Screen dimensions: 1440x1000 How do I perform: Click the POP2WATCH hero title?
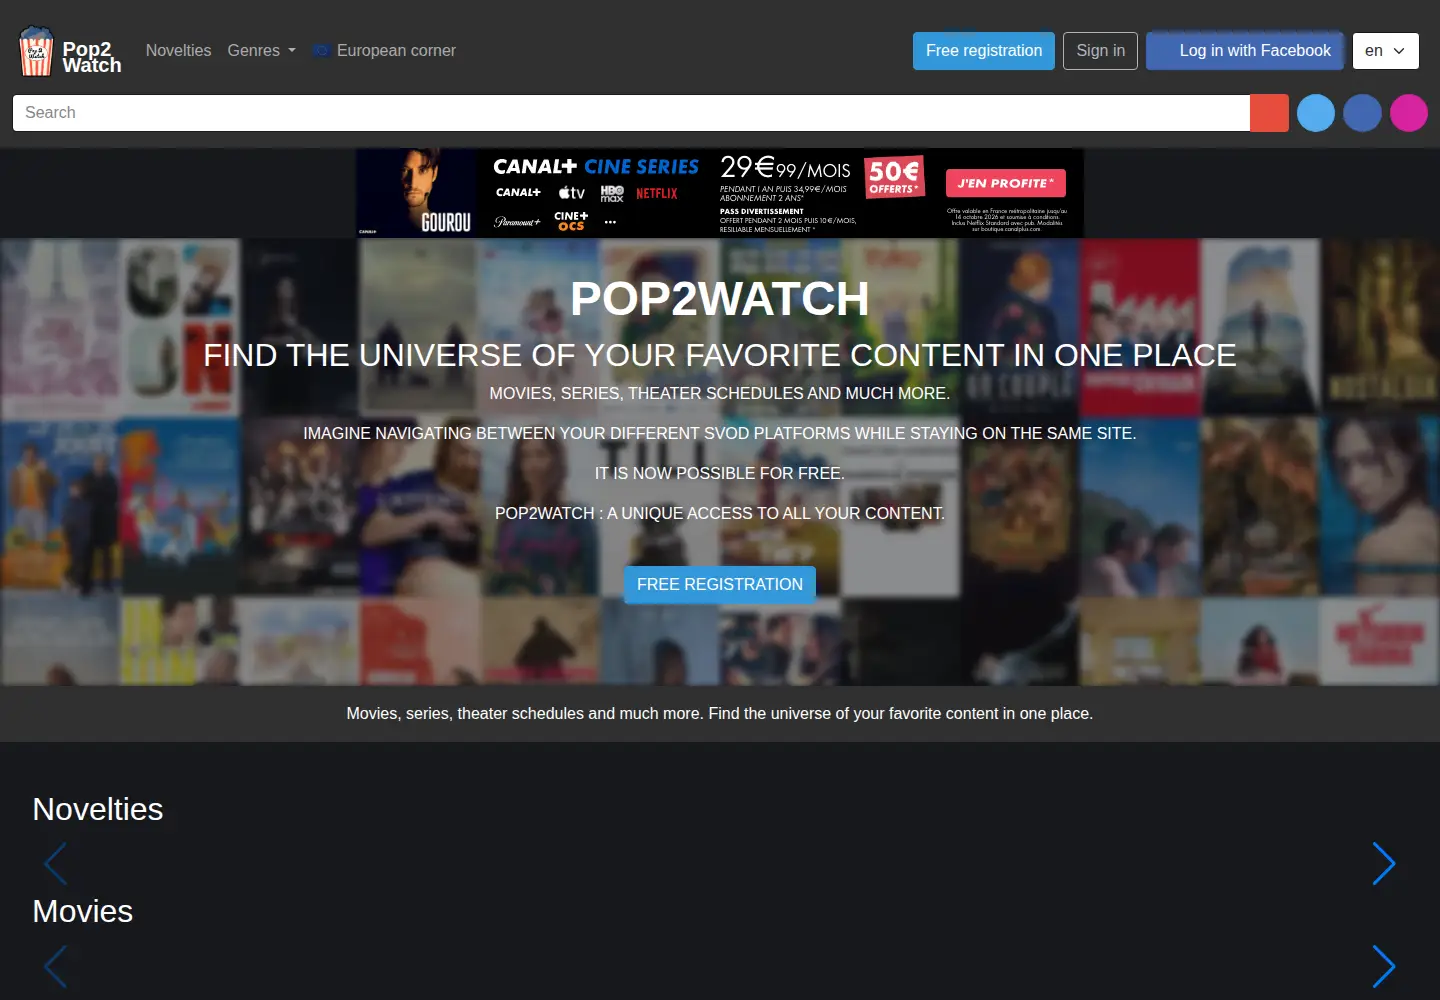tap(720, 298)
